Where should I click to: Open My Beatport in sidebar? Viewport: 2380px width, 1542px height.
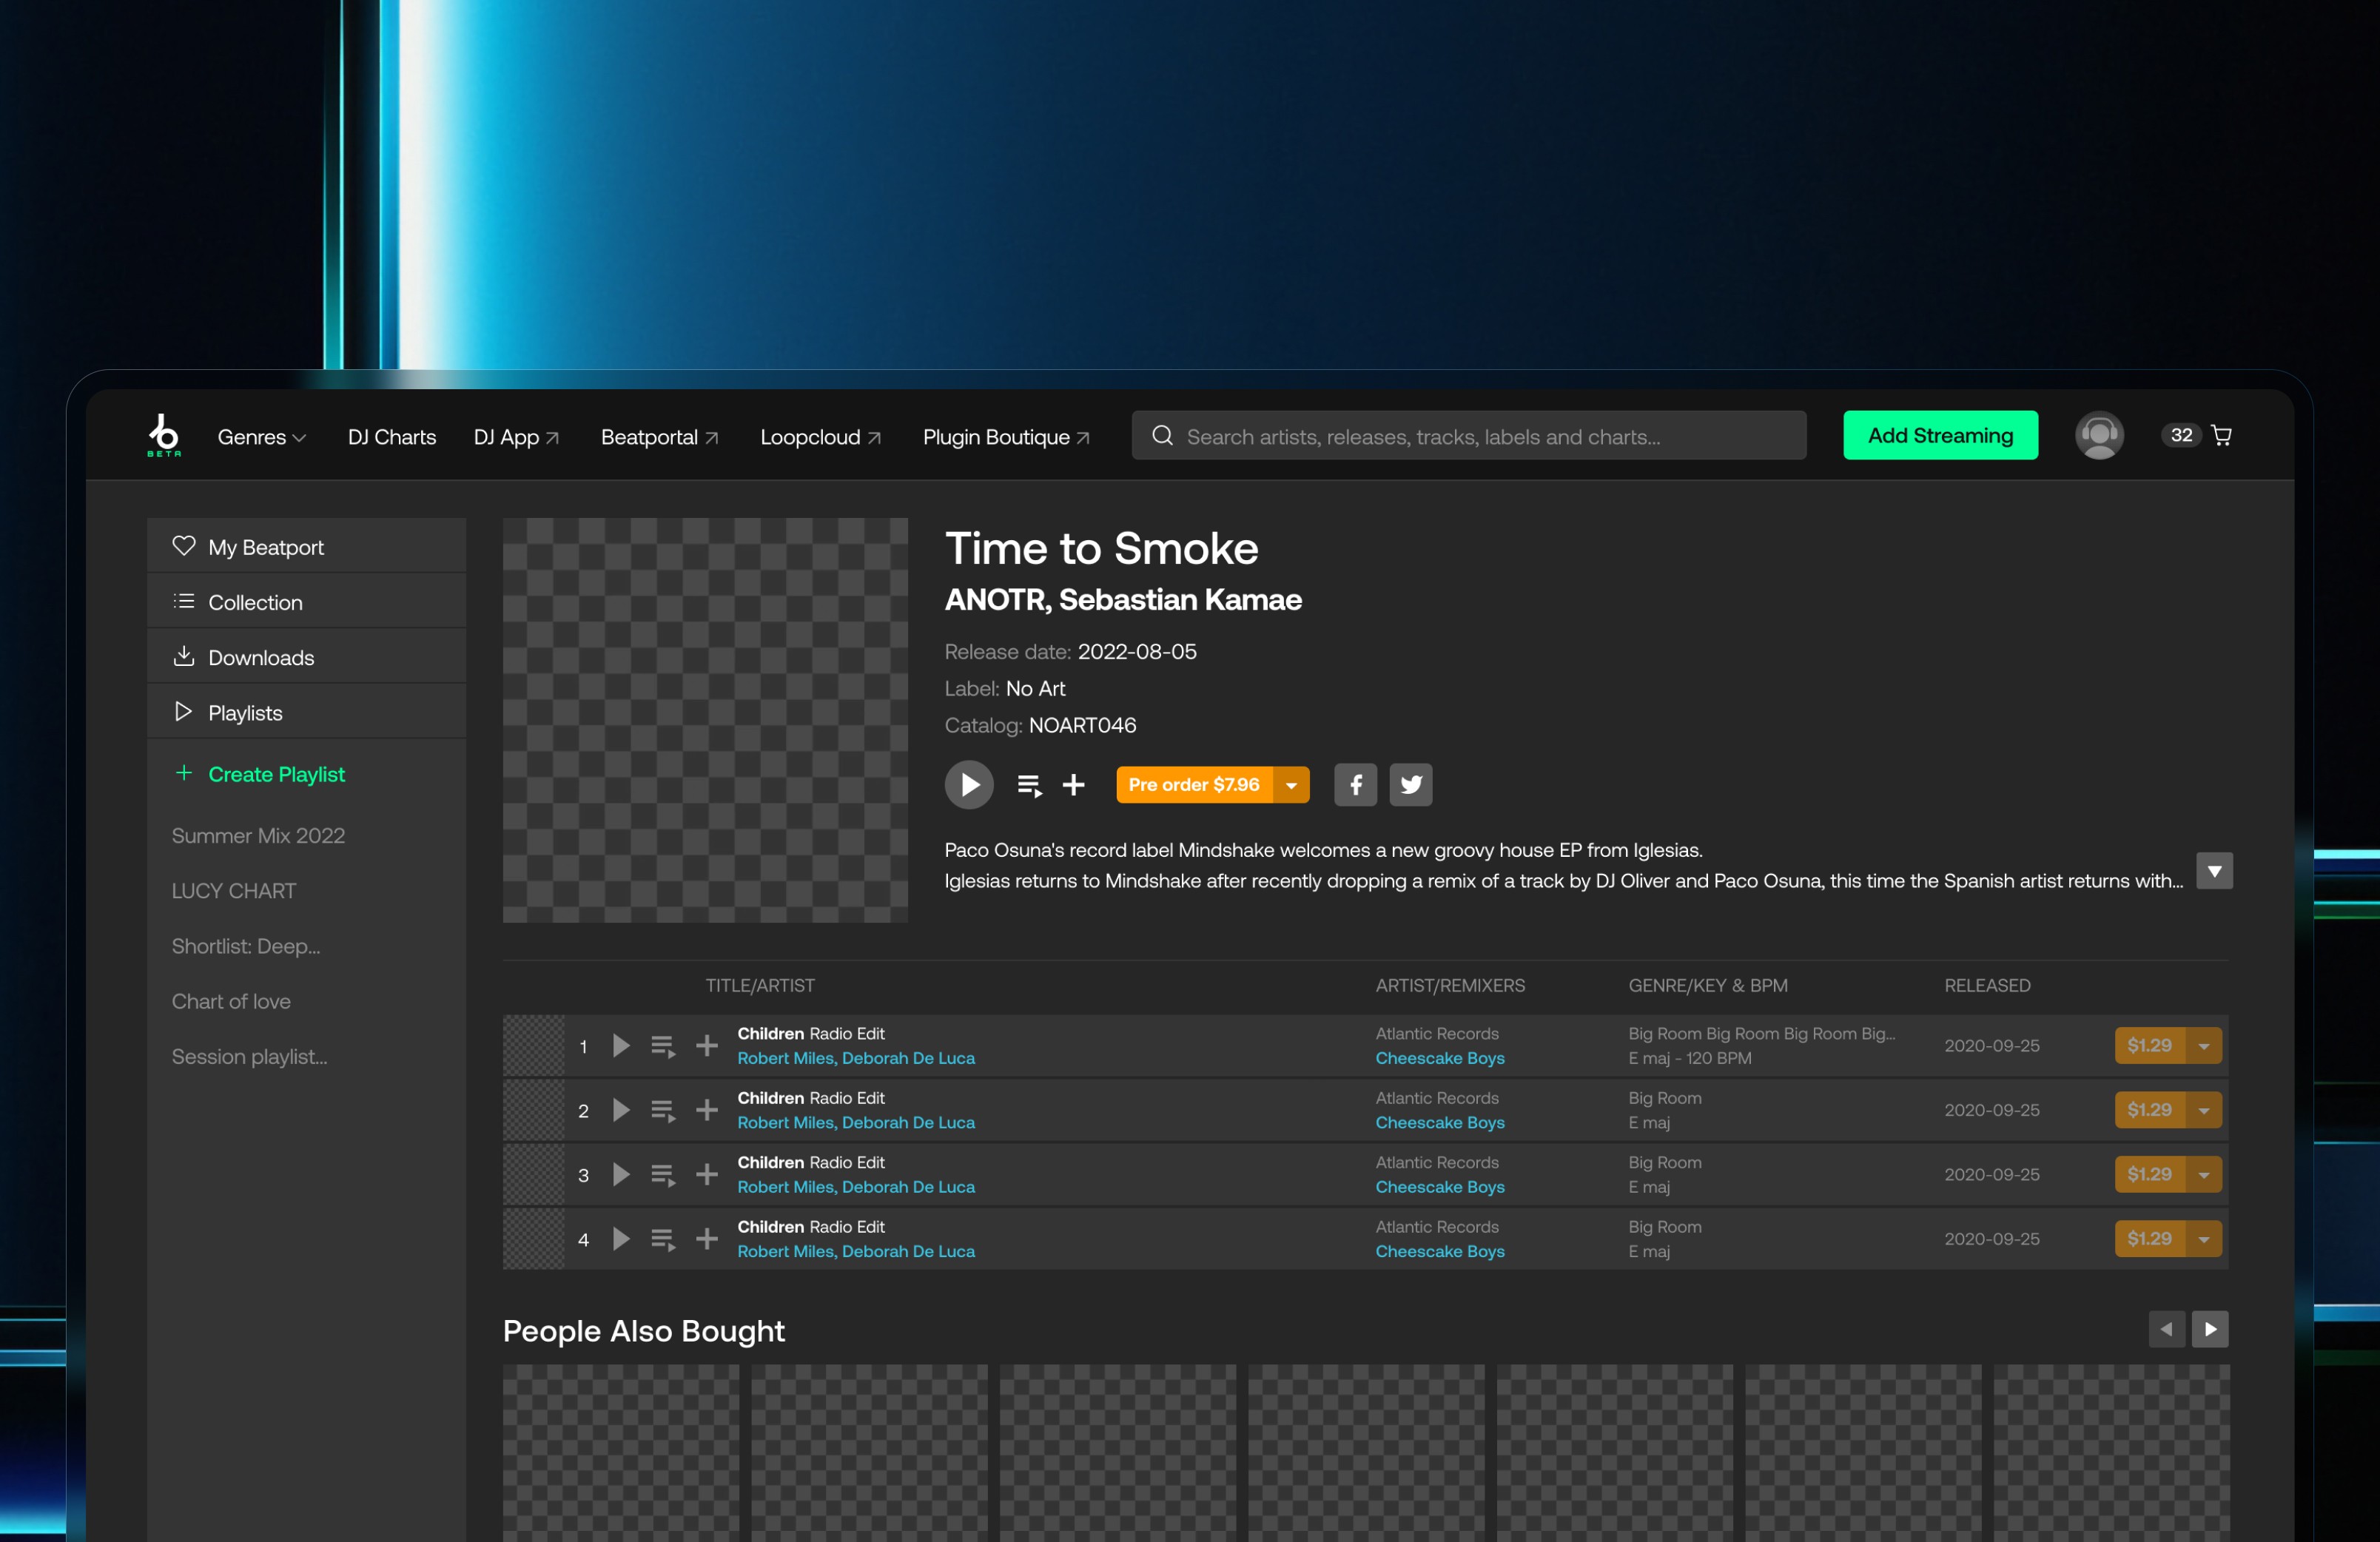coord(306,546)
